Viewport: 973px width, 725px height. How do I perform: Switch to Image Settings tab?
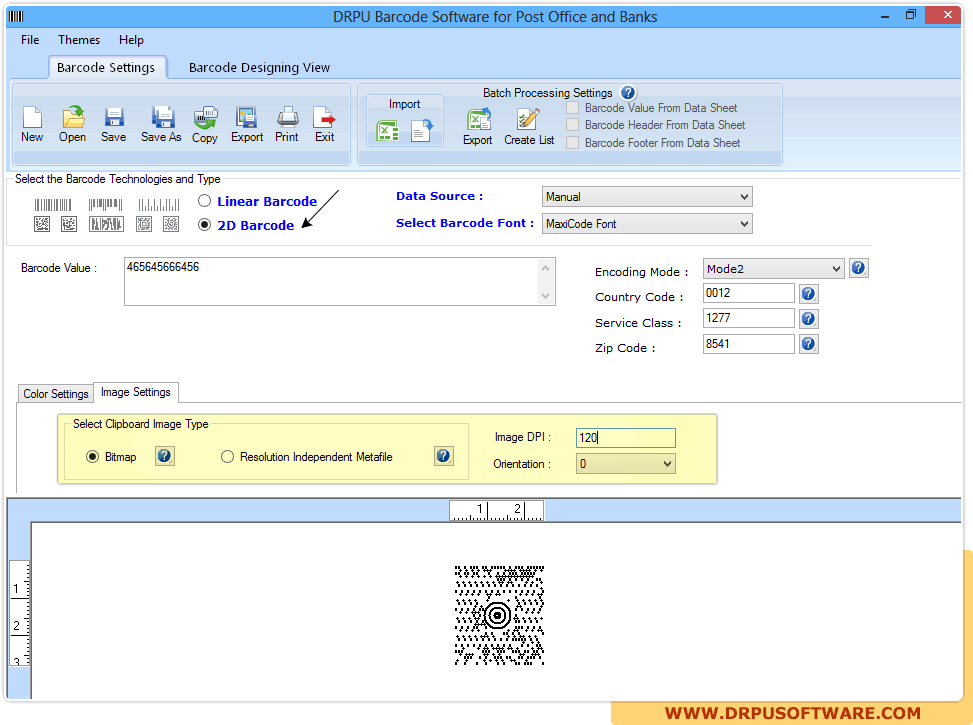[136, 392]
